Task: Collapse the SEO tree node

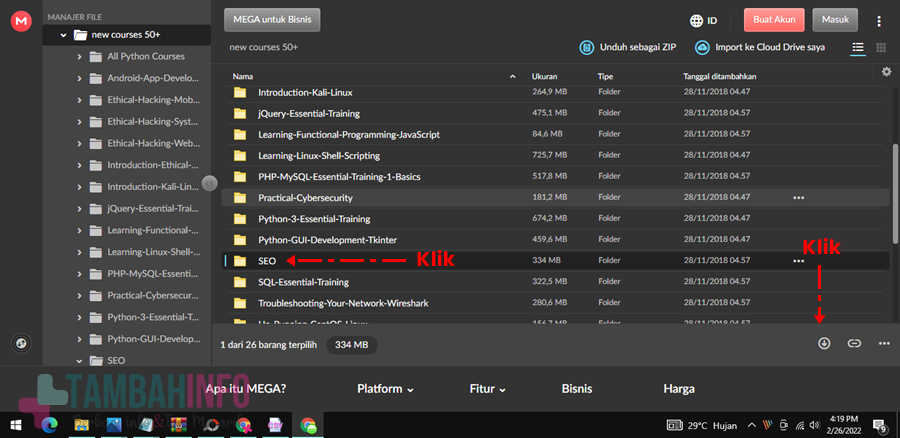Action: (x=79, y=361)
